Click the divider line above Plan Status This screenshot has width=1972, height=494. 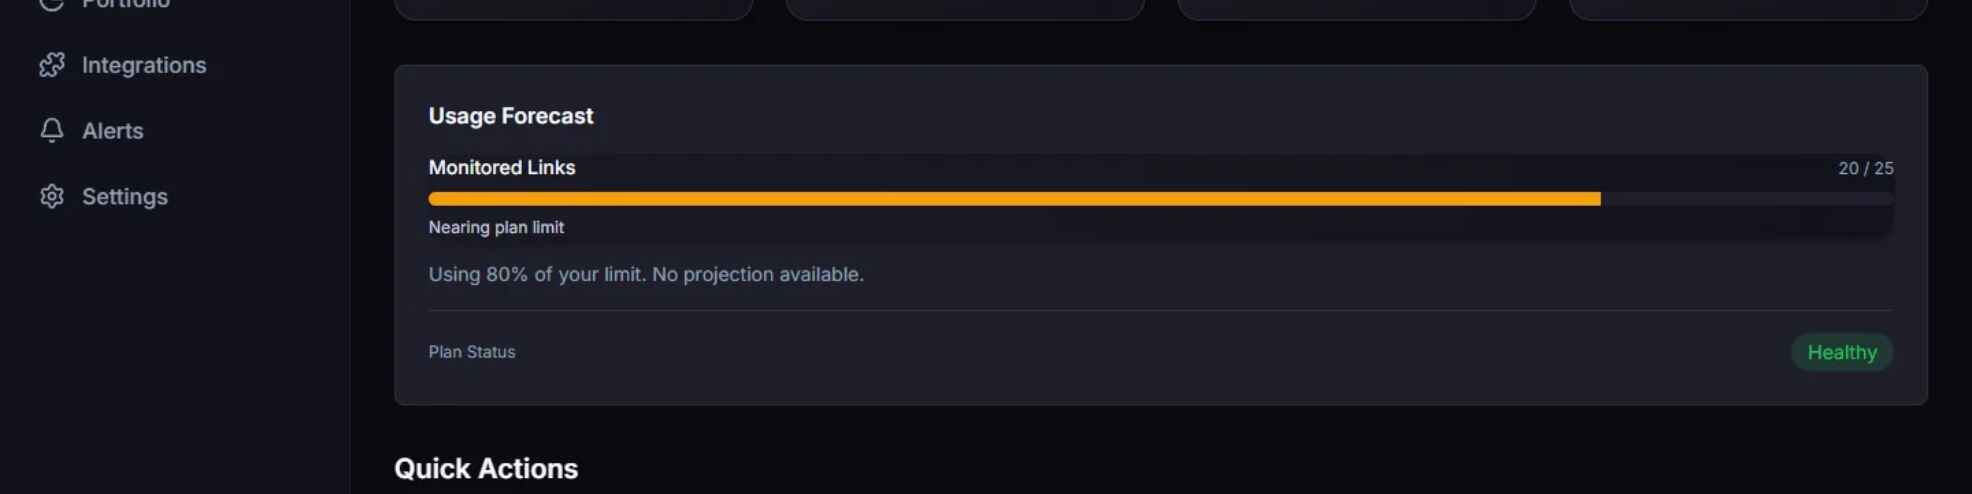click(1160, 310)
